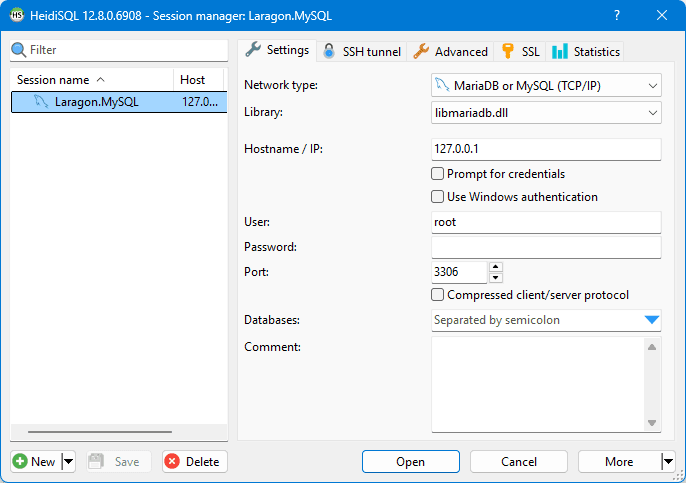
Task: Select the Laragon.MySQL session row
Action: 119,102
